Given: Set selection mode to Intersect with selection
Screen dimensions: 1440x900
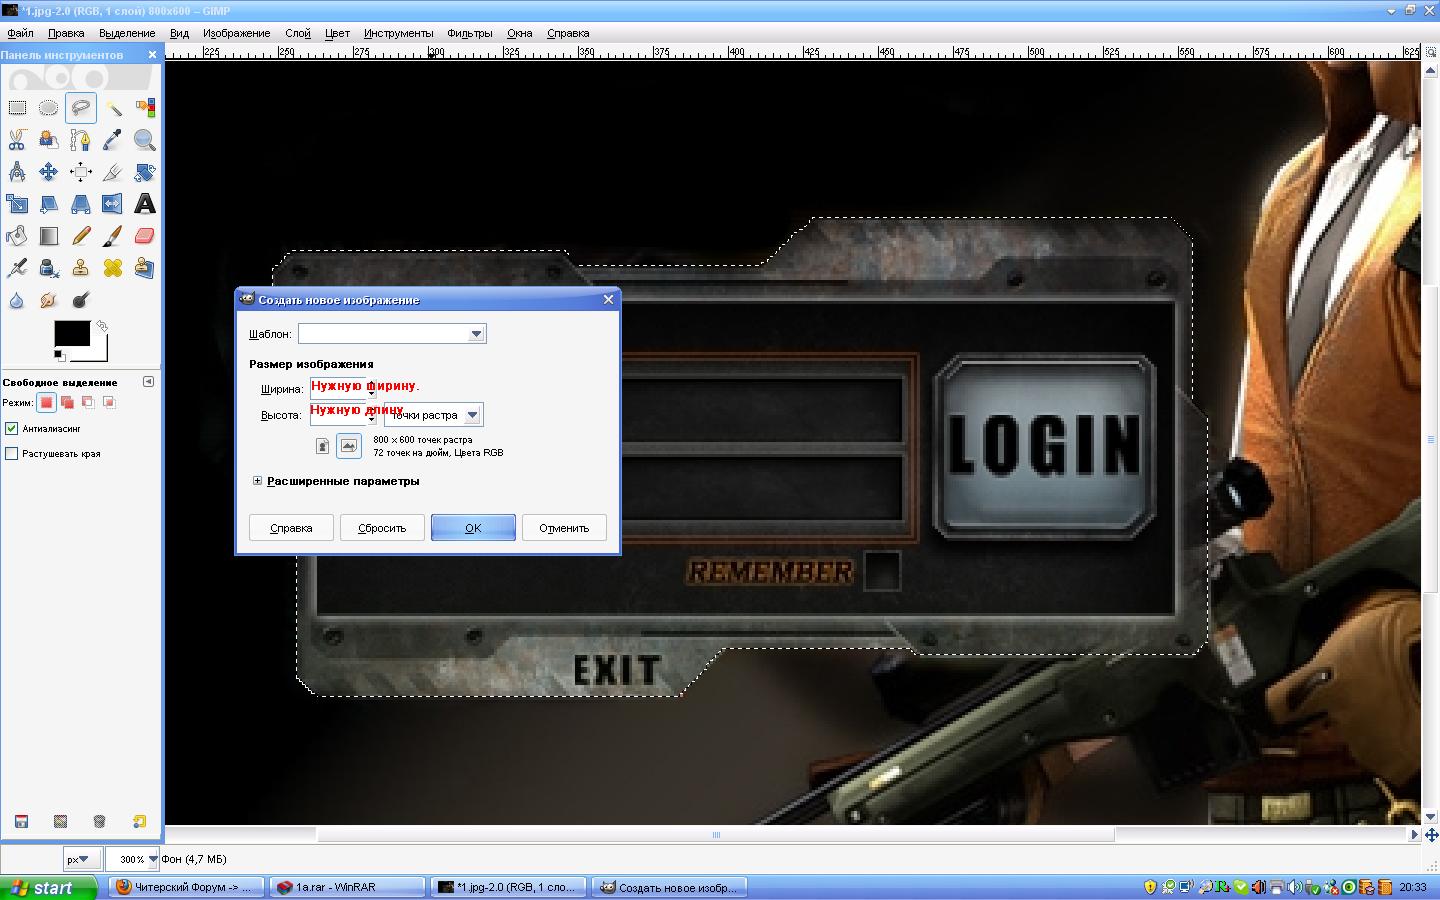Looking at the screenshot, I should [109, 403].
